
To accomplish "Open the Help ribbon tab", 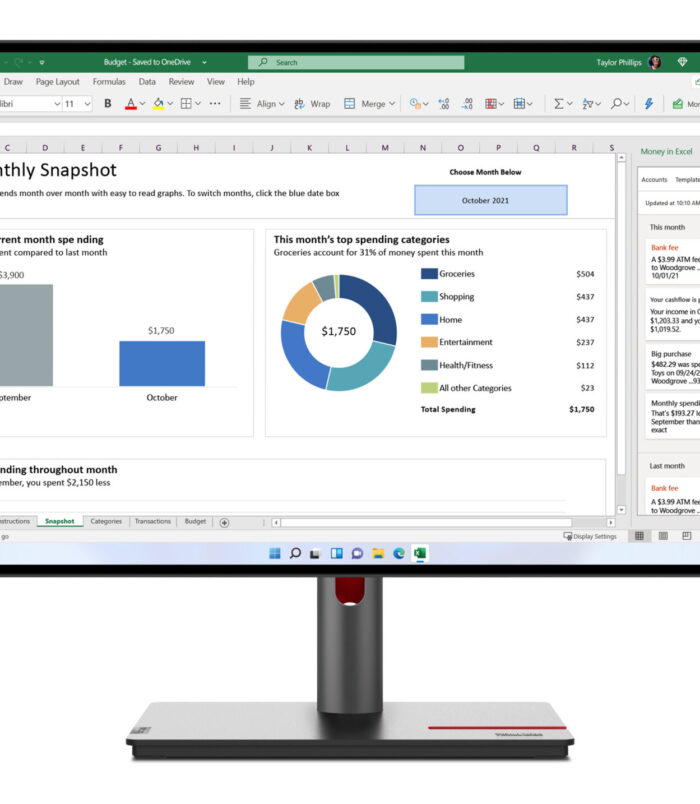I will (x=246, y=82).
